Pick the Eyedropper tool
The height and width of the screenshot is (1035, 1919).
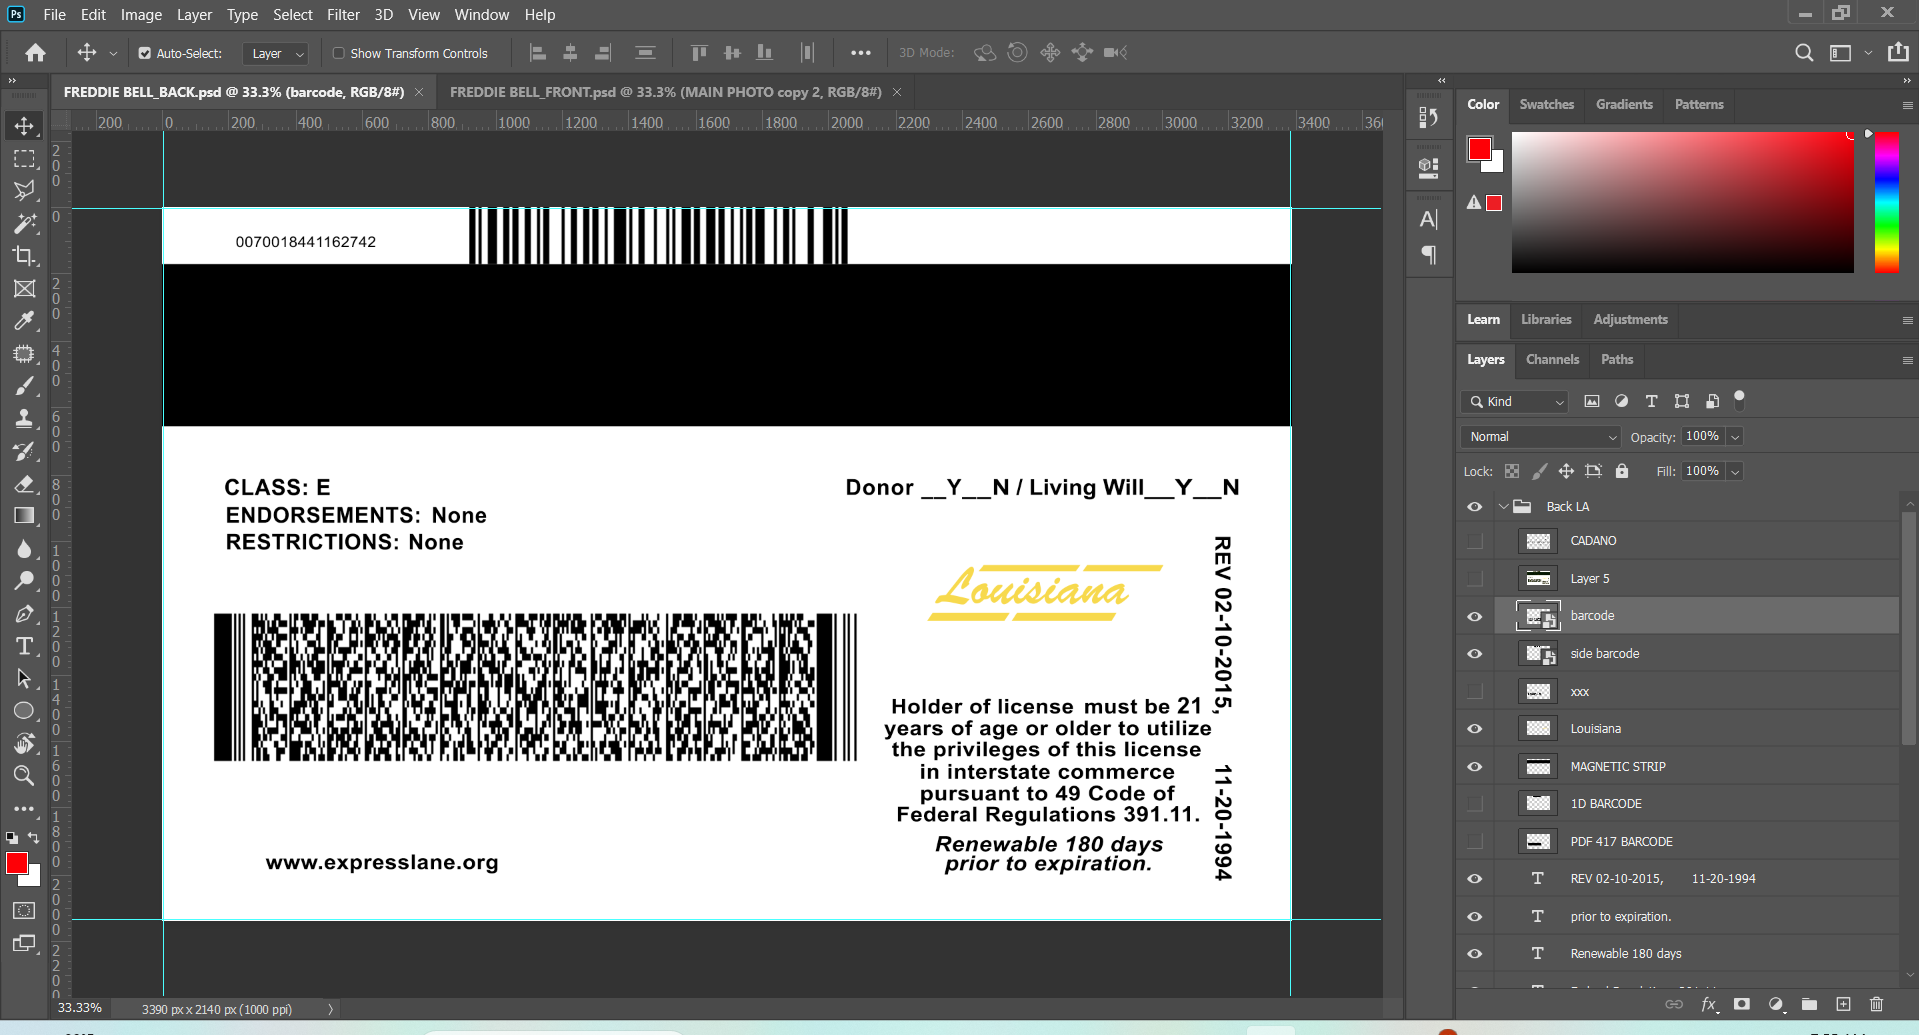[24, 321]
